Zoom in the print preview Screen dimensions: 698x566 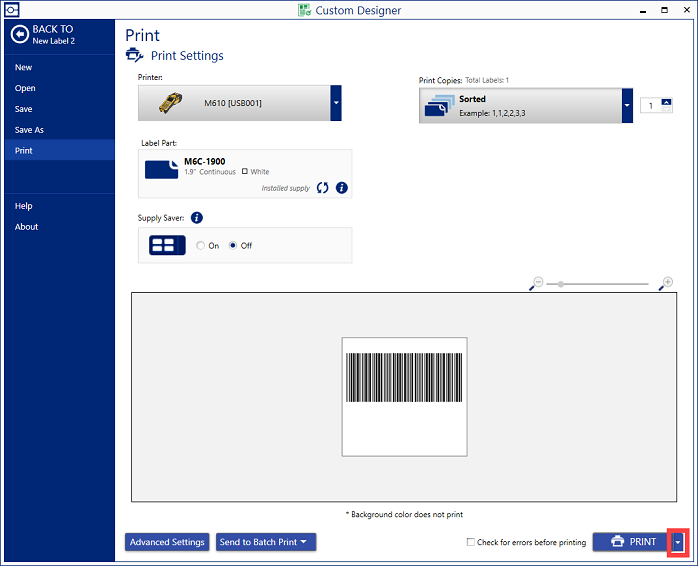(x=666, y=283)
